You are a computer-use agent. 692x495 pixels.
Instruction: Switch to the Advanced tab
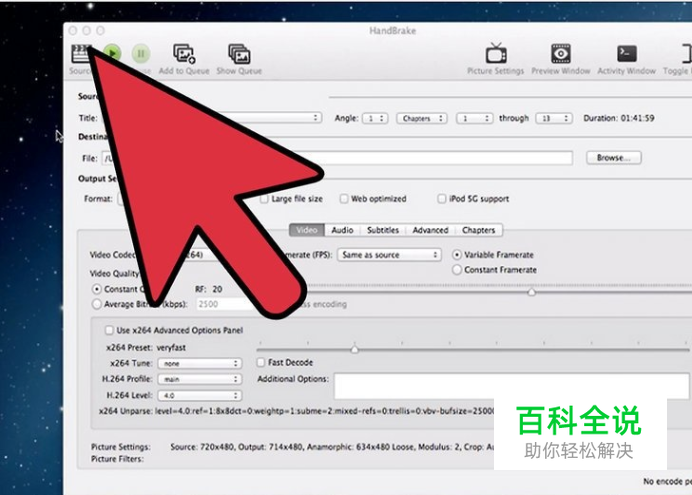(430, 230)
